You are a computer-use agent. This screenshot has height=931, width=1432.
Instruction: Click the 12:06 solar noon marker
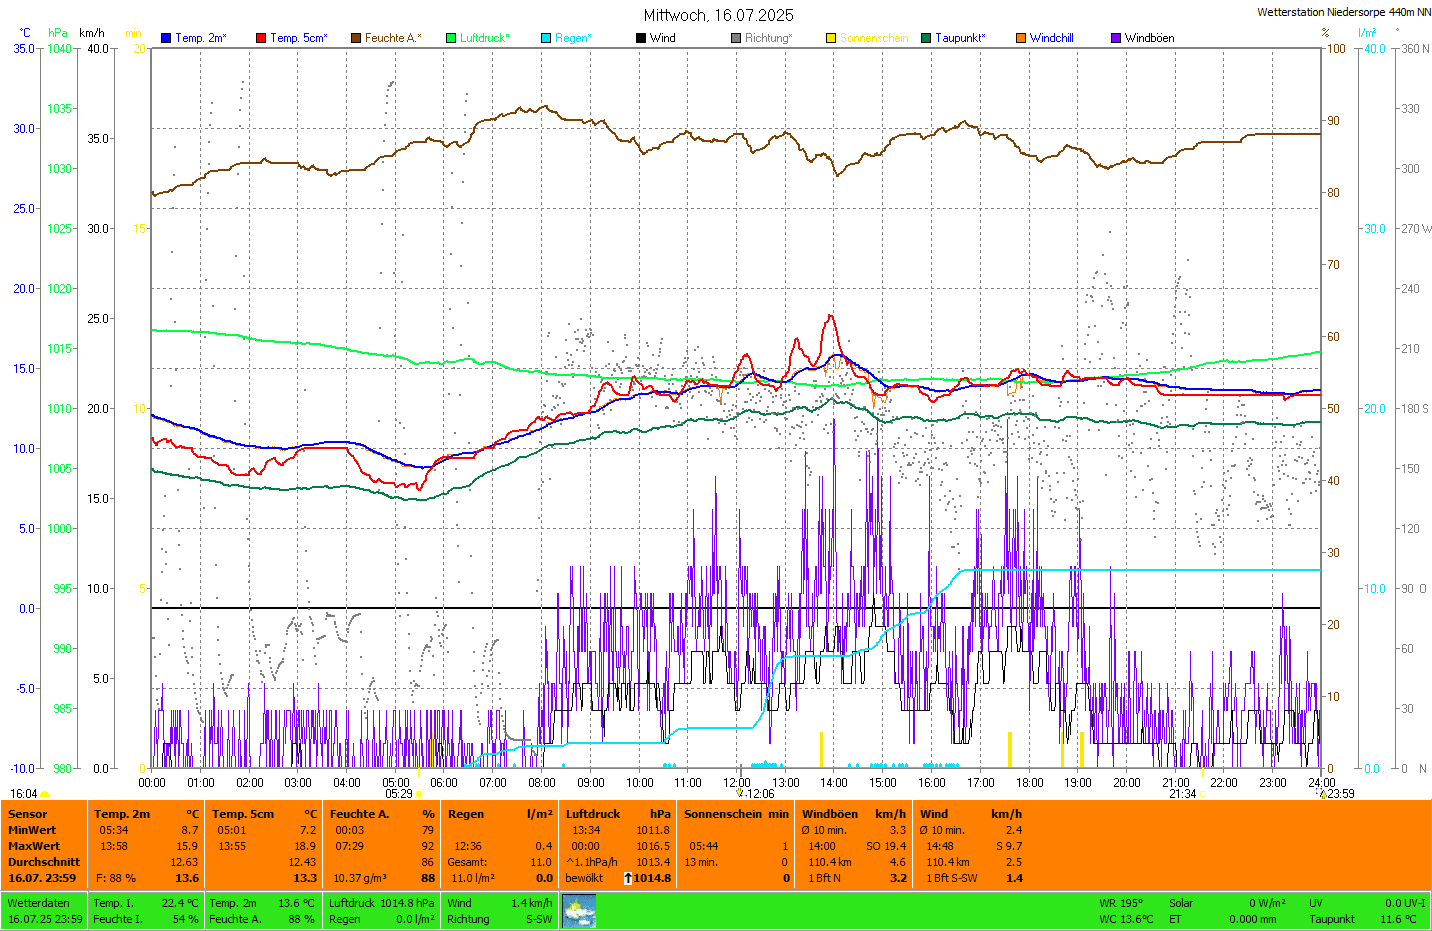coord(756,794)
